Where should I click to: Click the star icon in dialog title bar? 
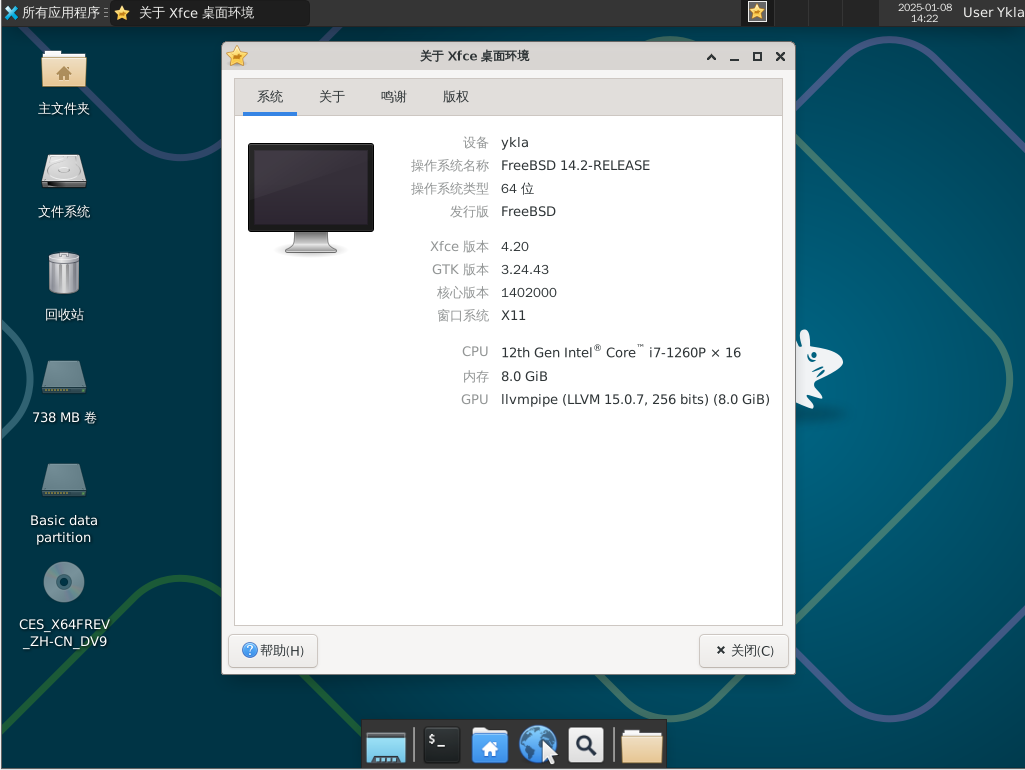pos(237,56)
